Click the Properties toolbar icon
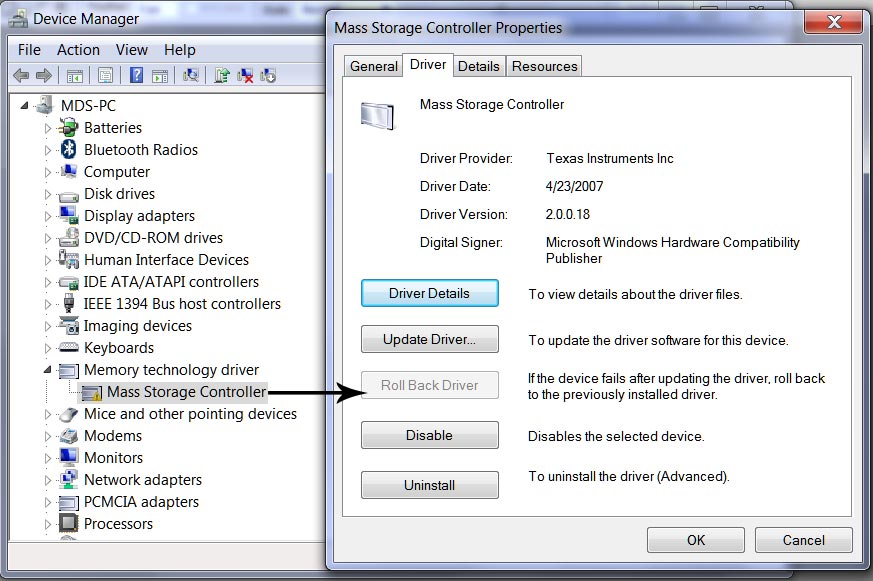 coord(104,75)
